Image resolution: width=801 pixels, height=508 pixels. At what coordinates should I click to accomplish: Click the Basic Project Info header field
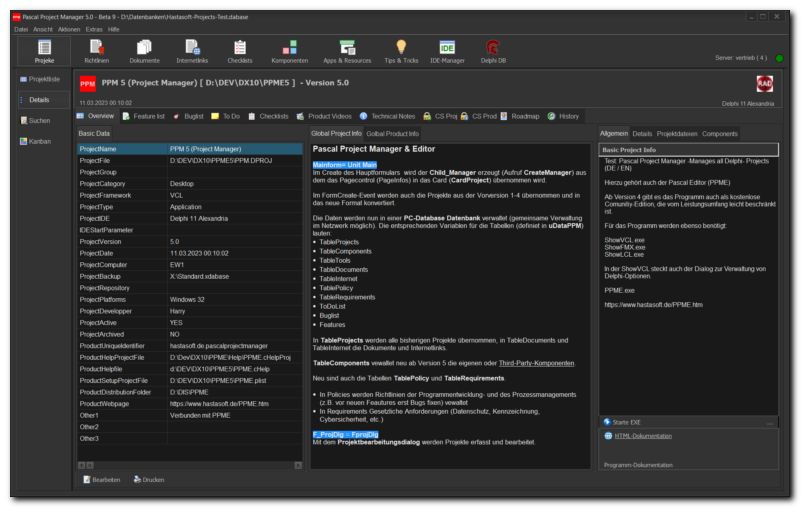click(689, 150)
